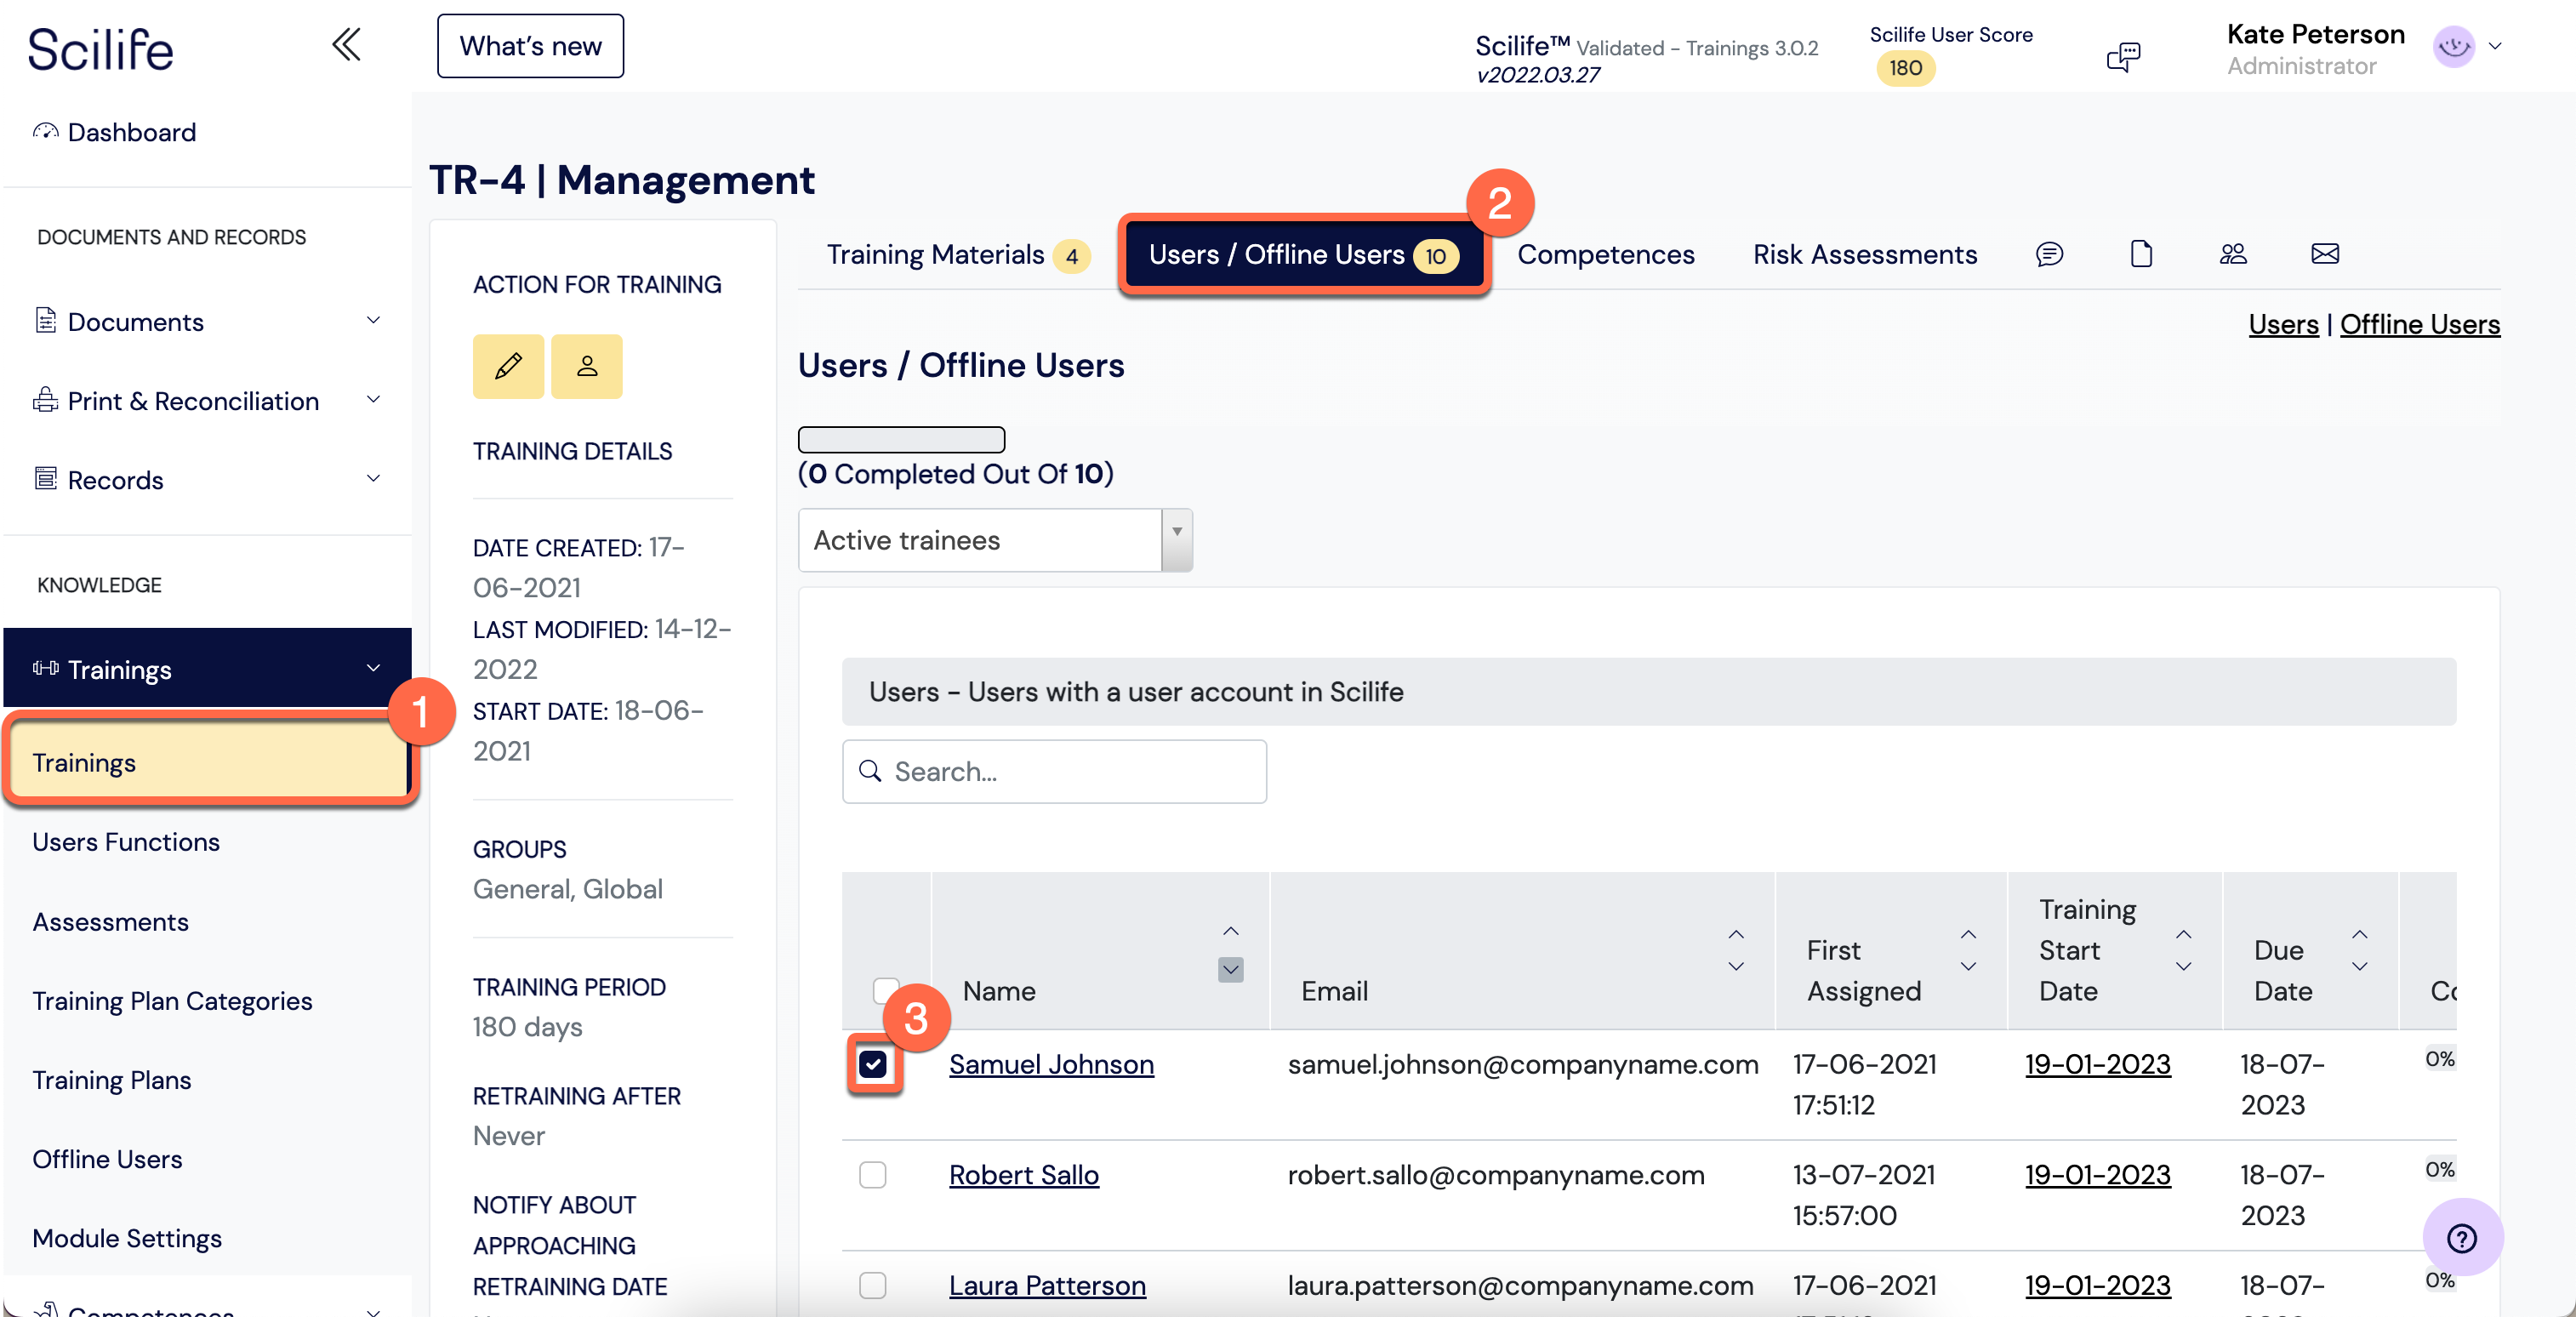Open the chat feedback icon in header
The height and width of the screenshot is (1317, 2576).
point(2123,57)
